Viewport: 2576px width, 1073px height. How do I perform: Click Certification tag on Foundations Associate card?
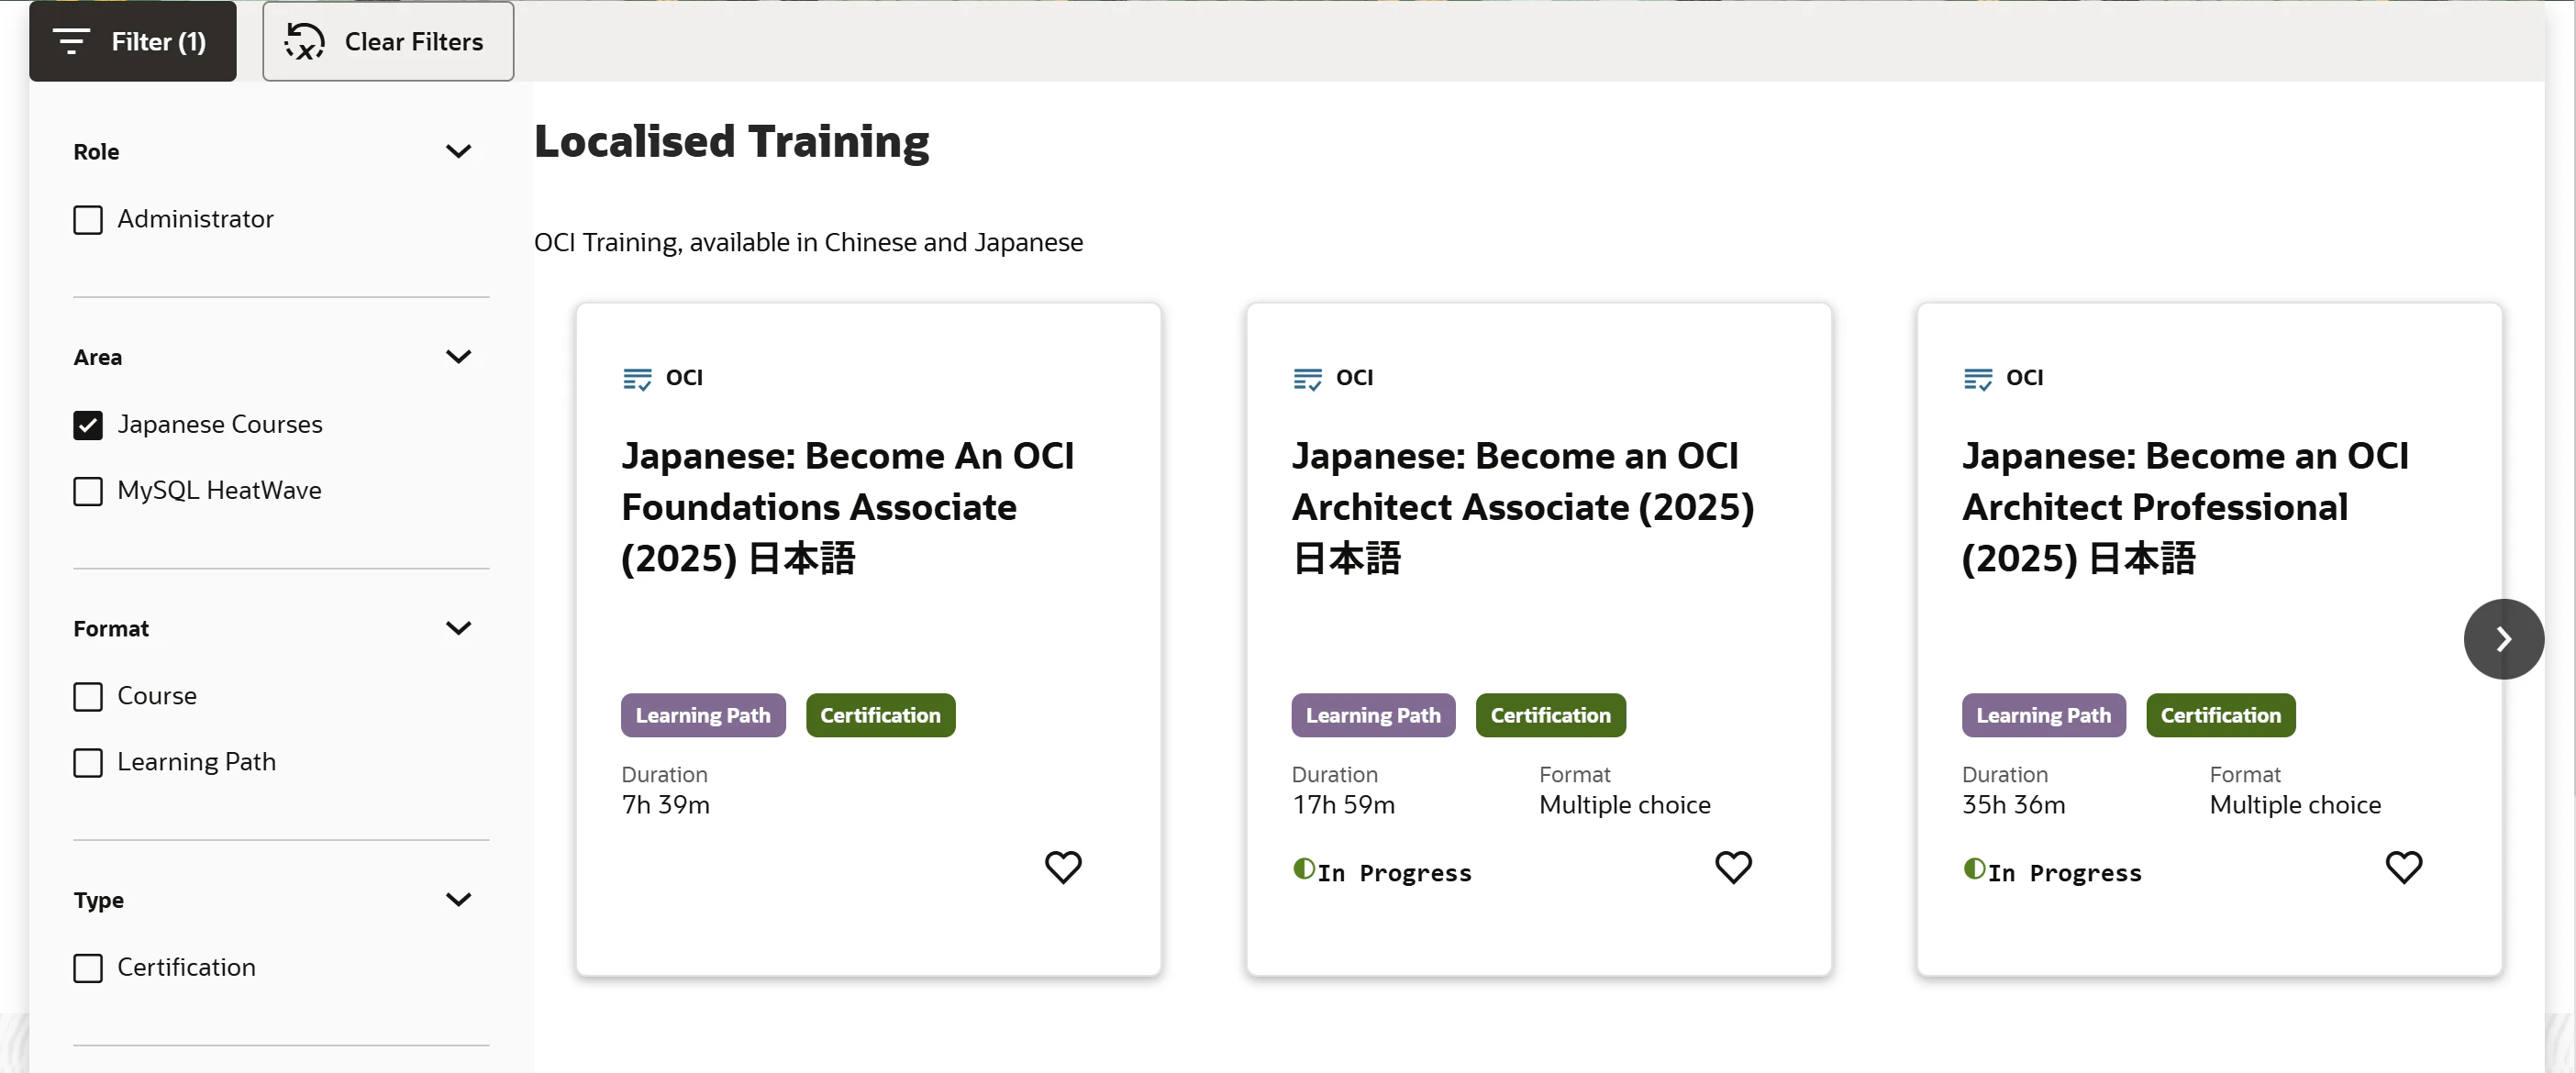(880, 715)
